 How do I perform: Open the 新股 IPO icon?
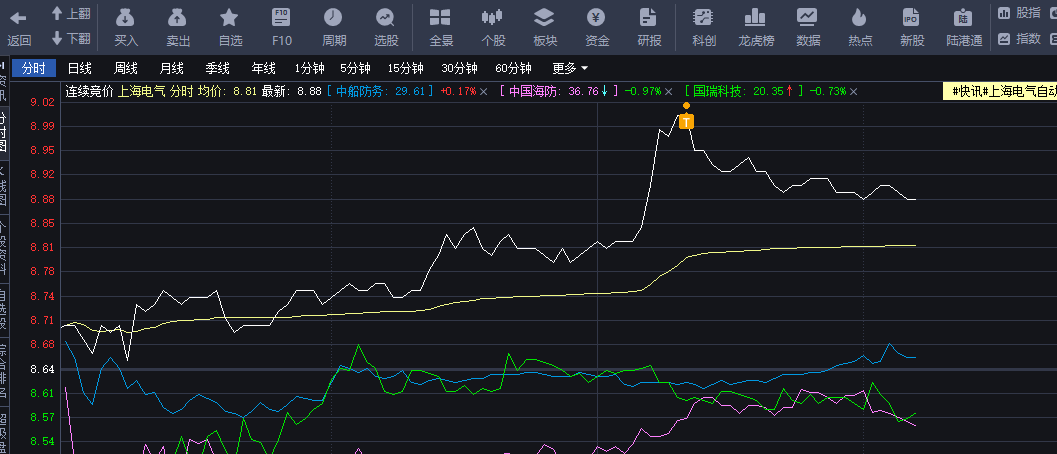point(911,18)
